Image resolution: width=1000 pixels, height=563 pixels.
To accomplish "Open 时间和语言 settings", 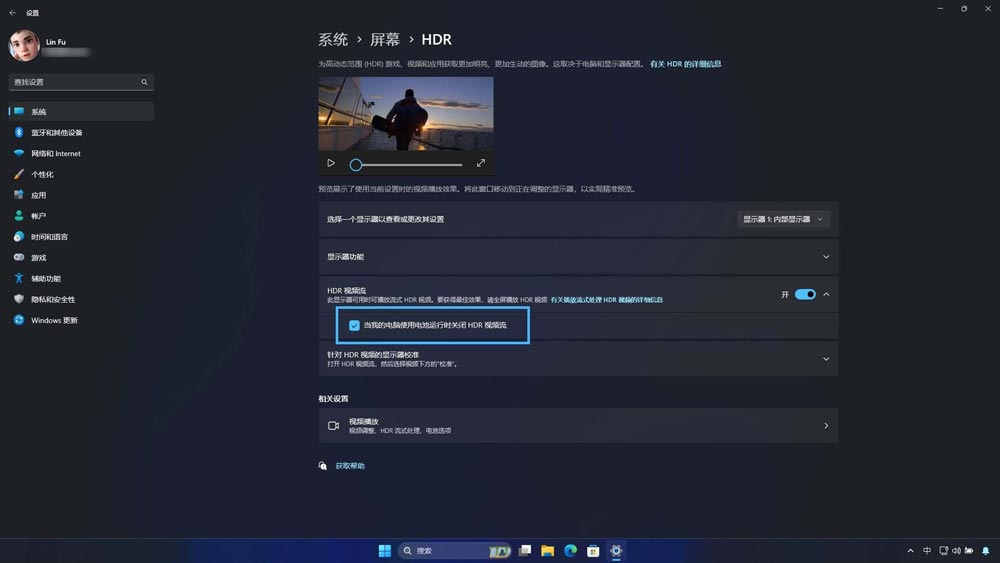I will (81, 237).
